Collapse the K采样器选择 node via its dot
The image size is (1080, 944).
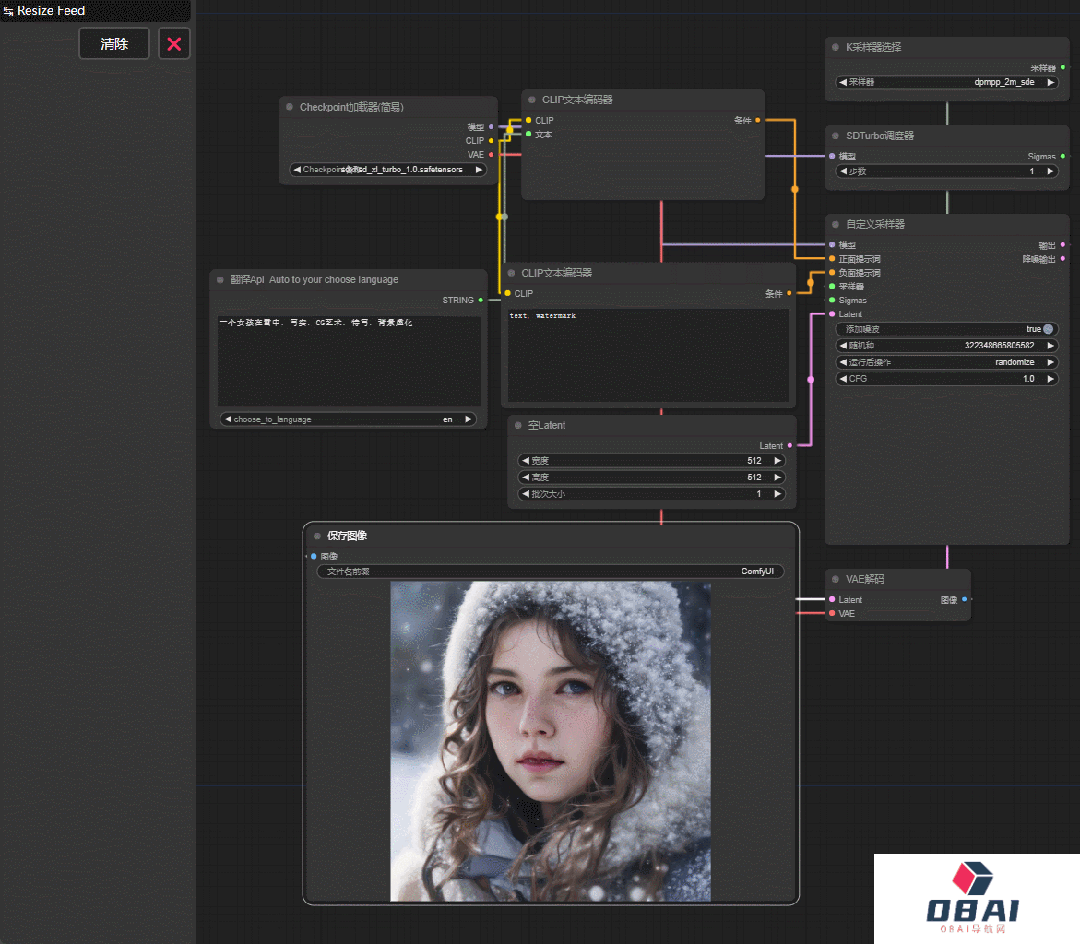[x=835, y=47]
